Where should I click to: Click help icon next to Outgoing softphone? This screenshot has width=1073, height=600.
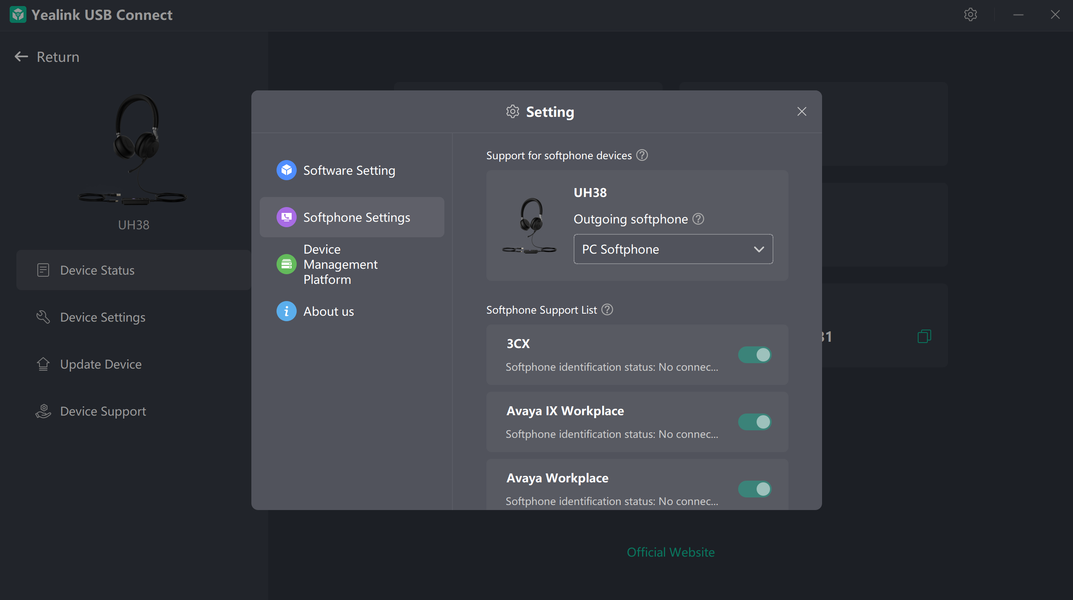point(698,219)
